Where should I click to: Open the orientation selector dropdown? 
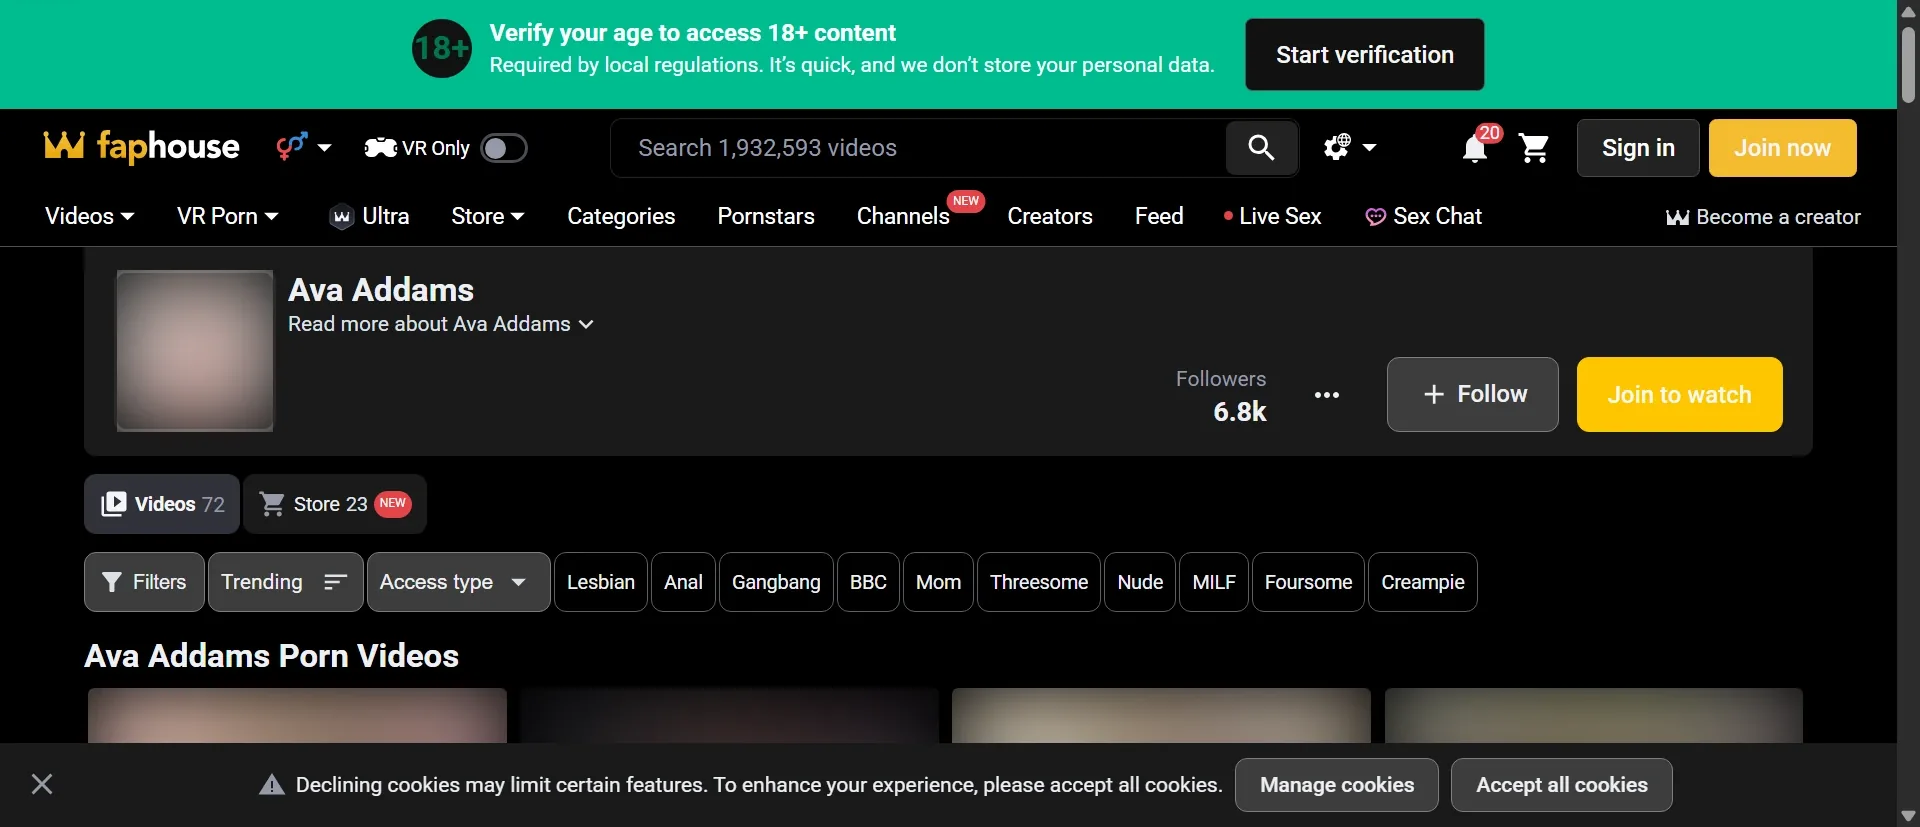tap(304, 147)
